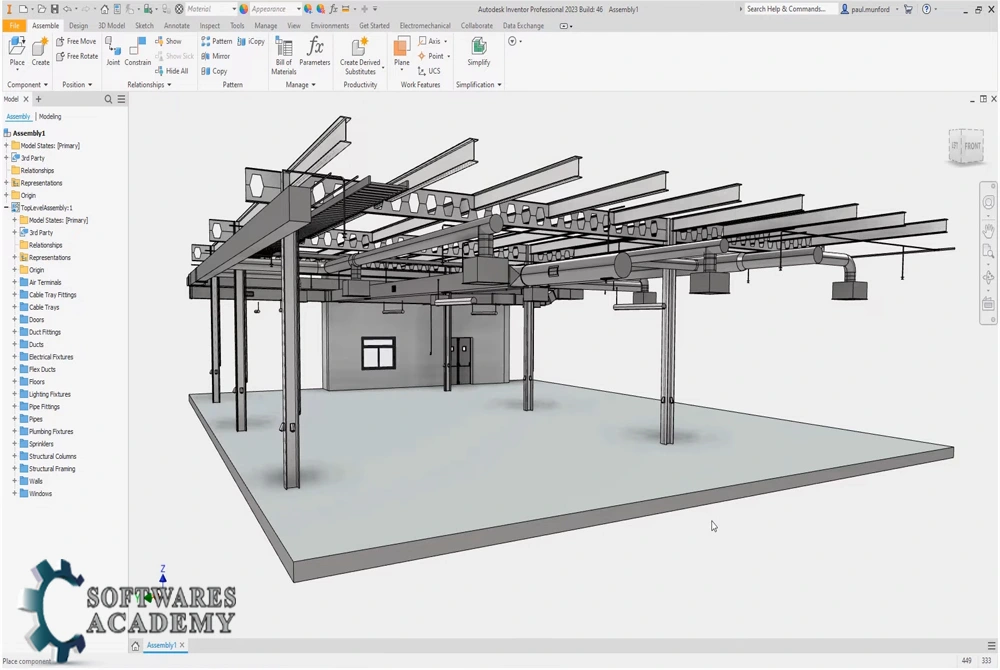Viewport: 1000px width, 670px height.
Task: Open the Bill of Materials
Action: (284, 55)
